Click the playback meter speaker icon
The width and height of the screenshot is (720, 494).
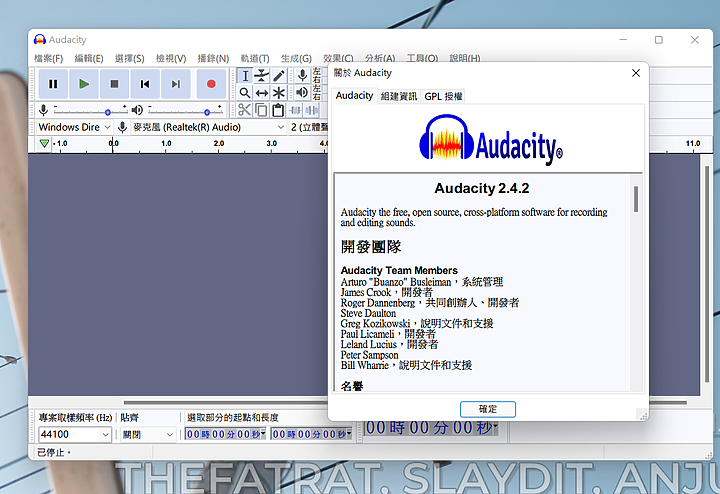pyautogui.click(x=302, y=93)
